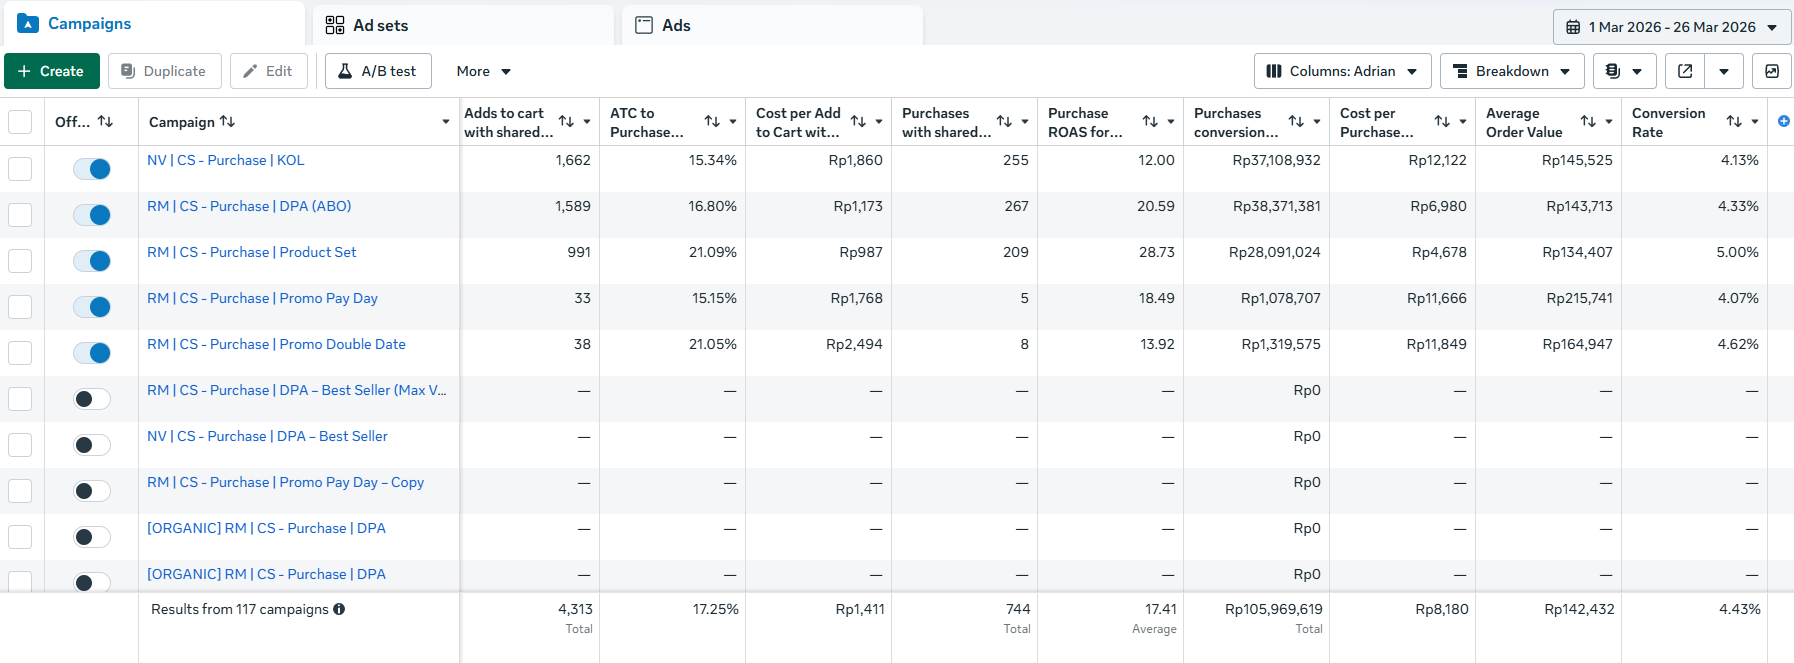Open the RM | CS - Purchase | DPA (ABO) campaign link
Viewport: 1794px width, 663px height.
(x=249, y=206)
